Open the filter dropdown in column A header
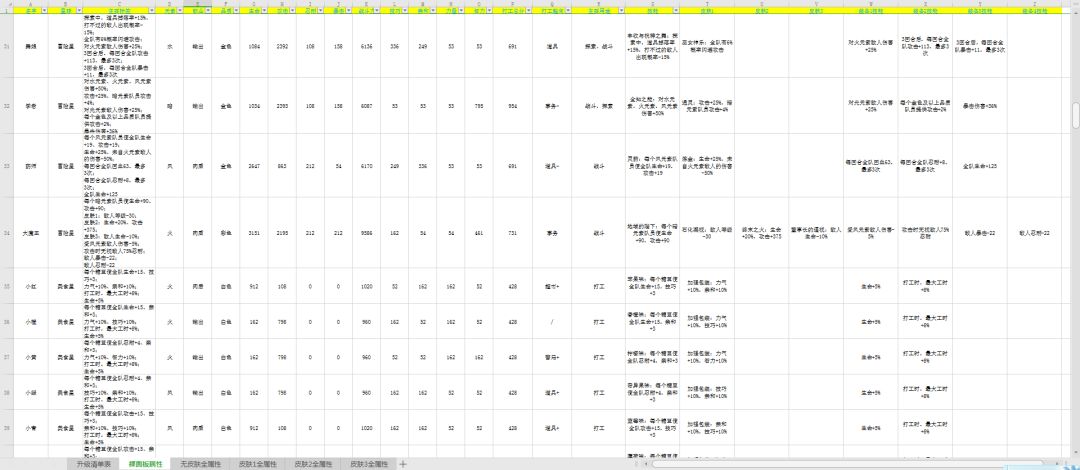 click(x=44, y=11)
